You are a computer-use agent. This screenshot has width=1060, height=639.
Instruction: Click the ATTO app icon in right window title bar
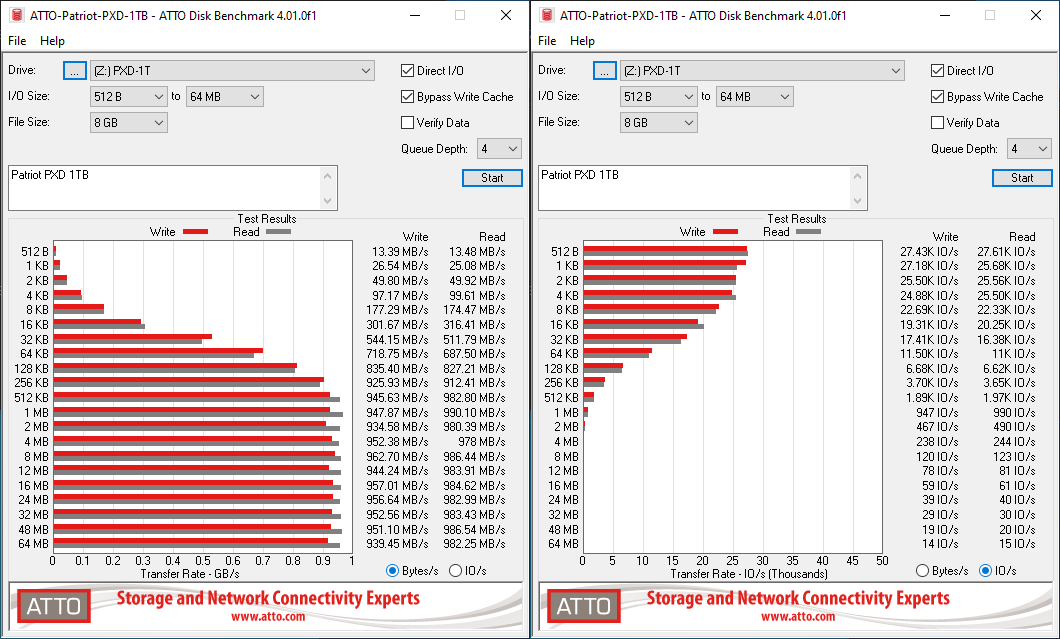(546, 15)
